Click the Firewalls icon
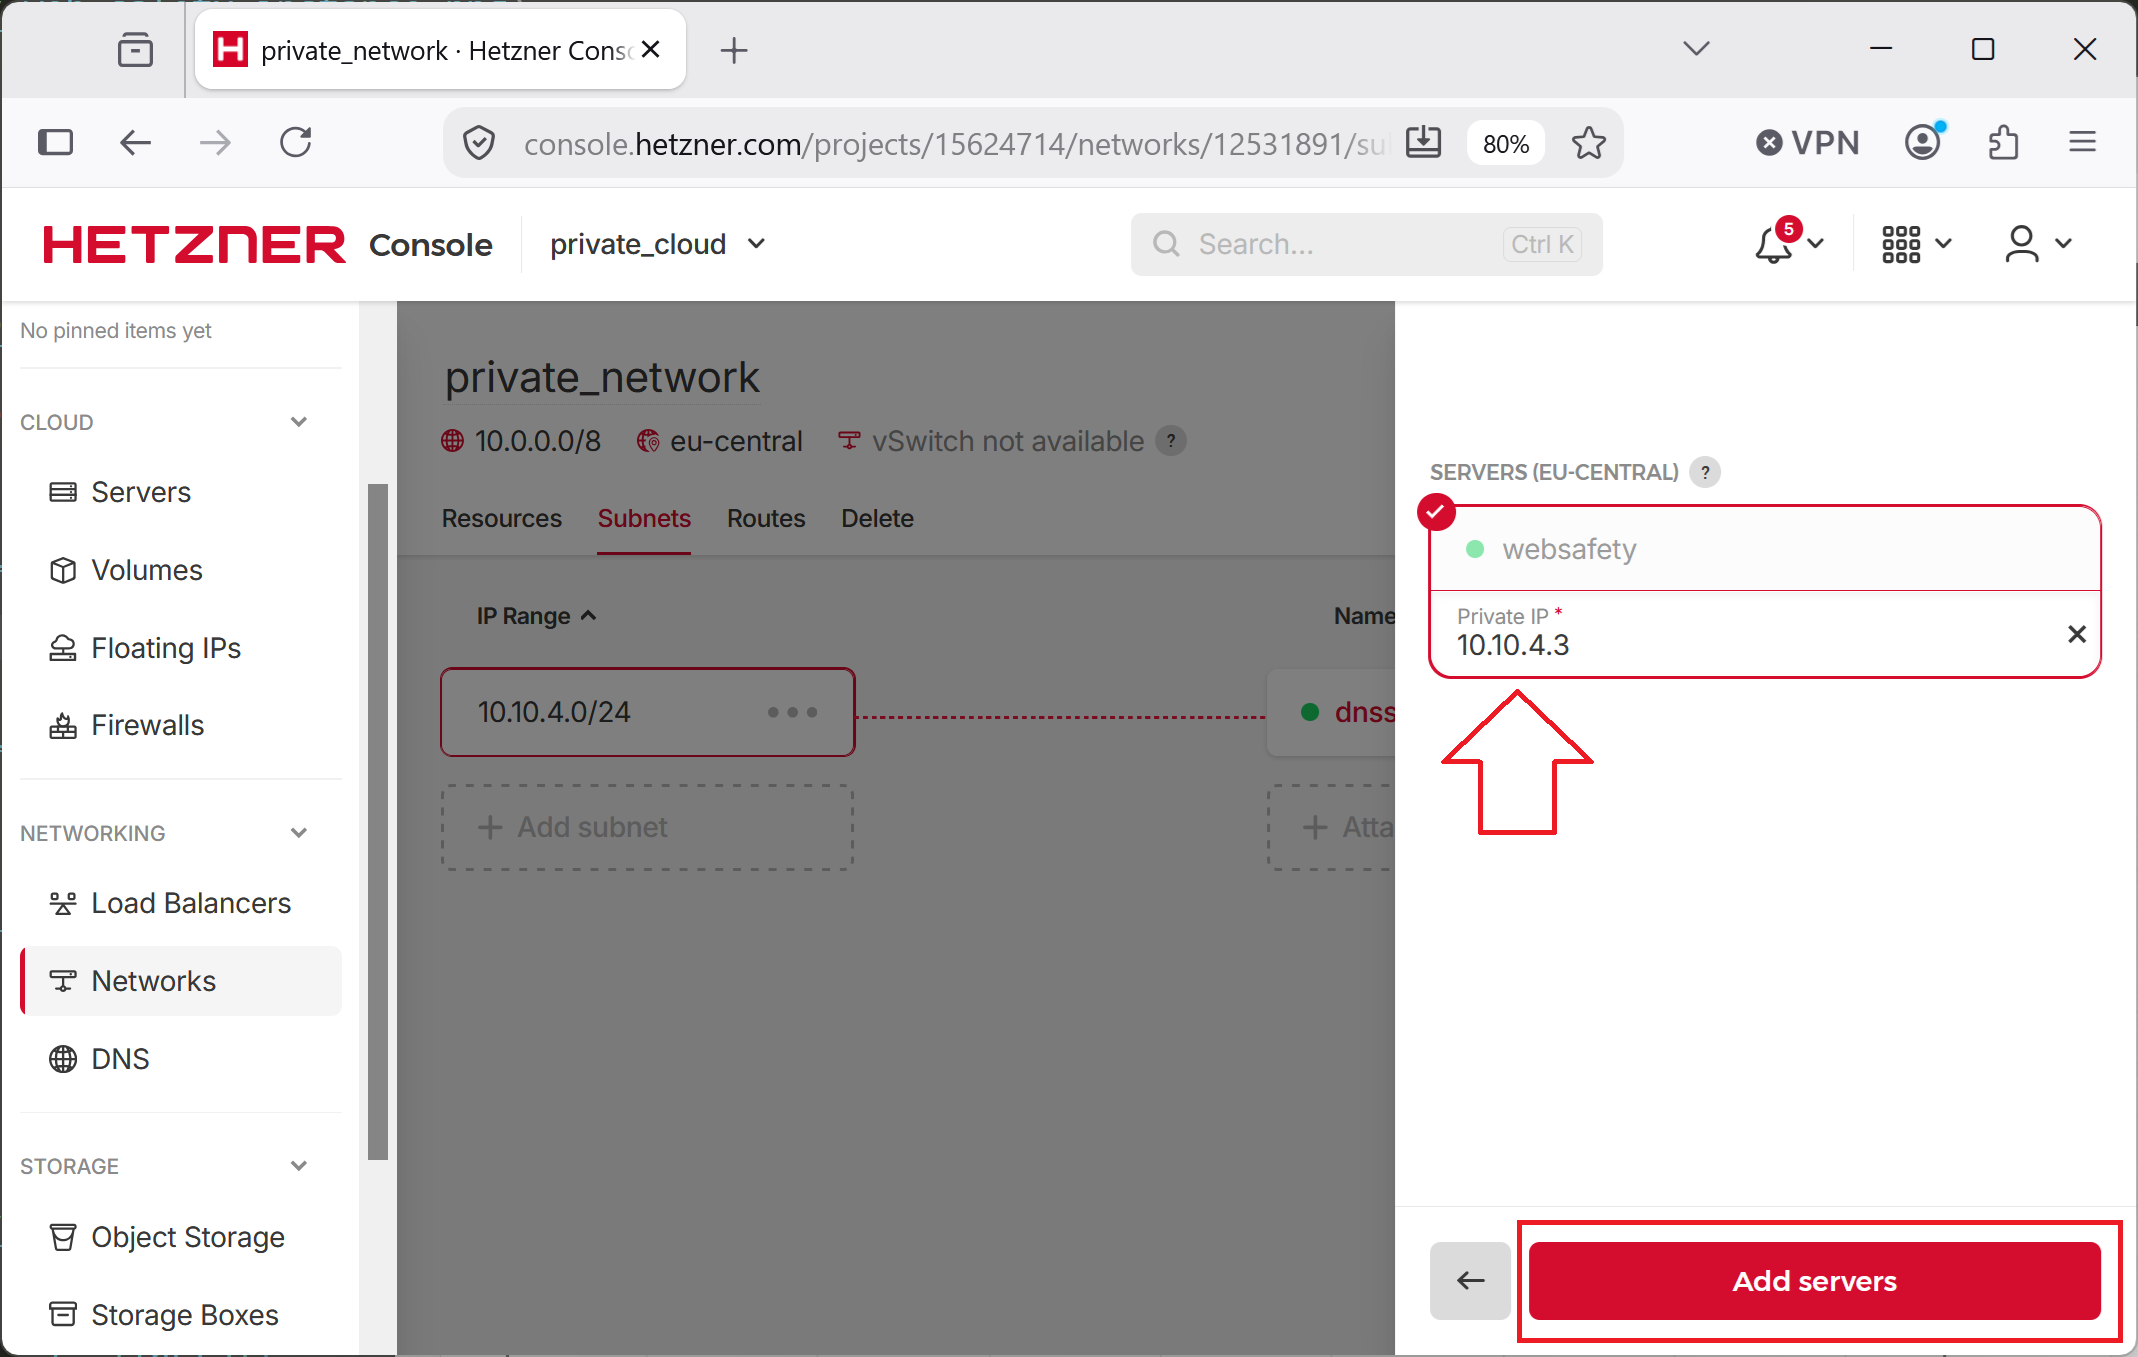Screen dimensions: 2138x1357 pos(63,725)
